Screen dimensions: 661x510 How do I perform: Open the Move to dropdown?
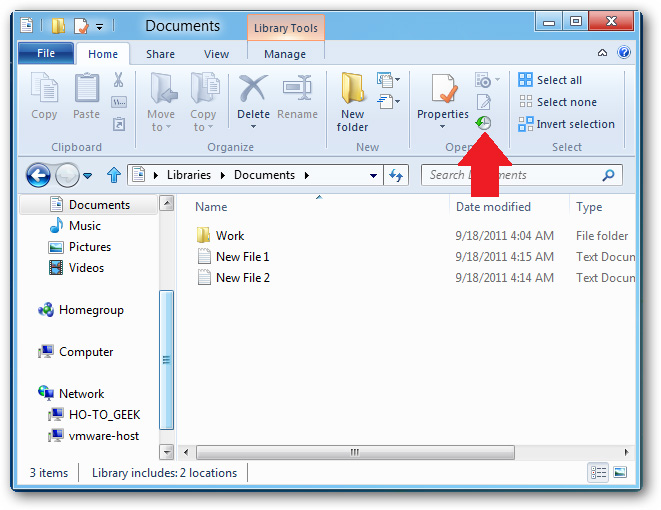point(168,127)
